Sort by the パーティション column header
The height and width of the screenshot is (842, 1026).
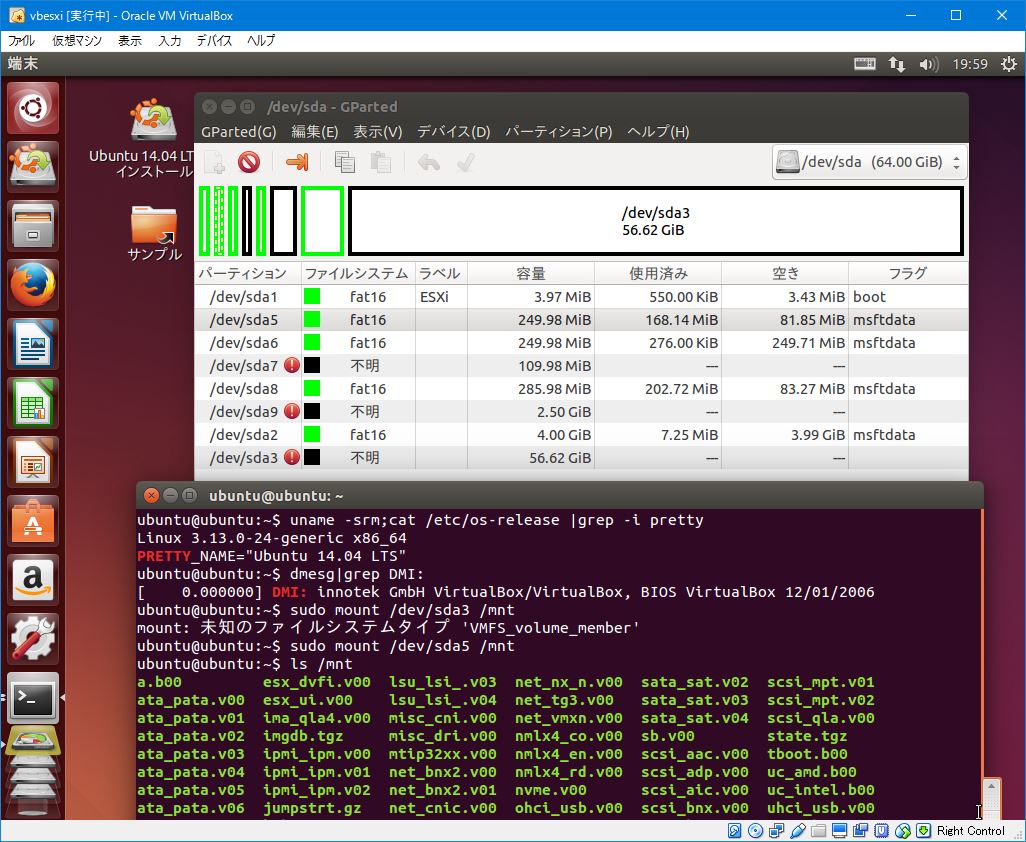click(x=248, y=273)
